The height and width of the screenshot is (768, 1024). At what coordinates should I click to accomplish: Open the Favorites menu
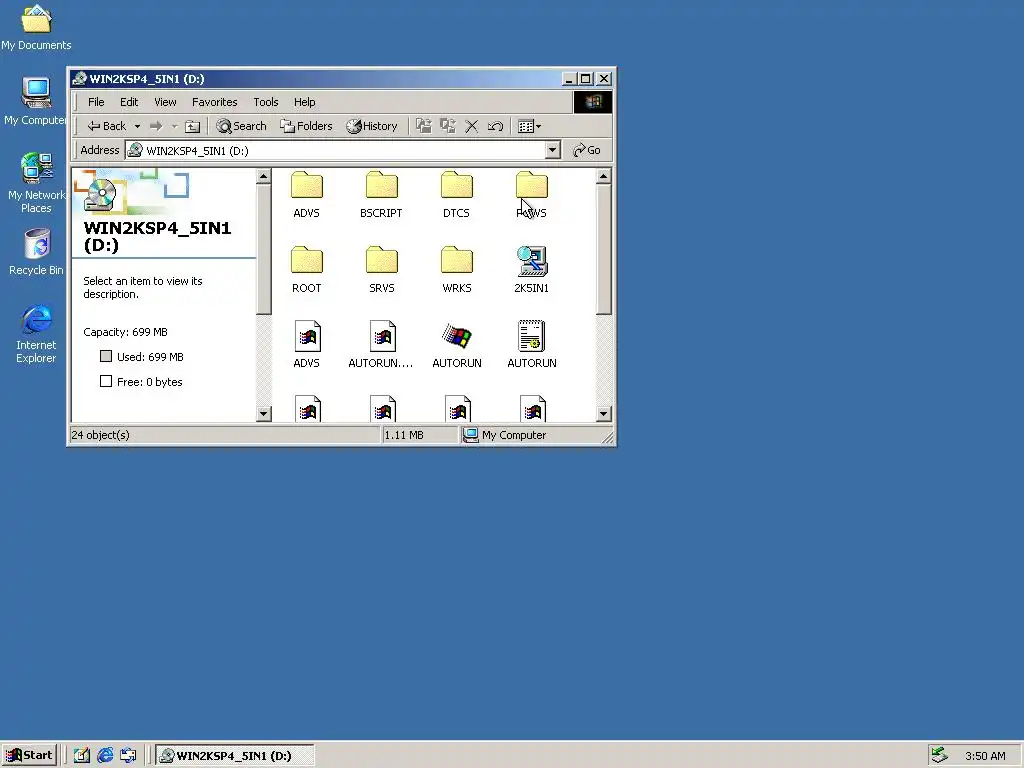click(x=214, y=102)
